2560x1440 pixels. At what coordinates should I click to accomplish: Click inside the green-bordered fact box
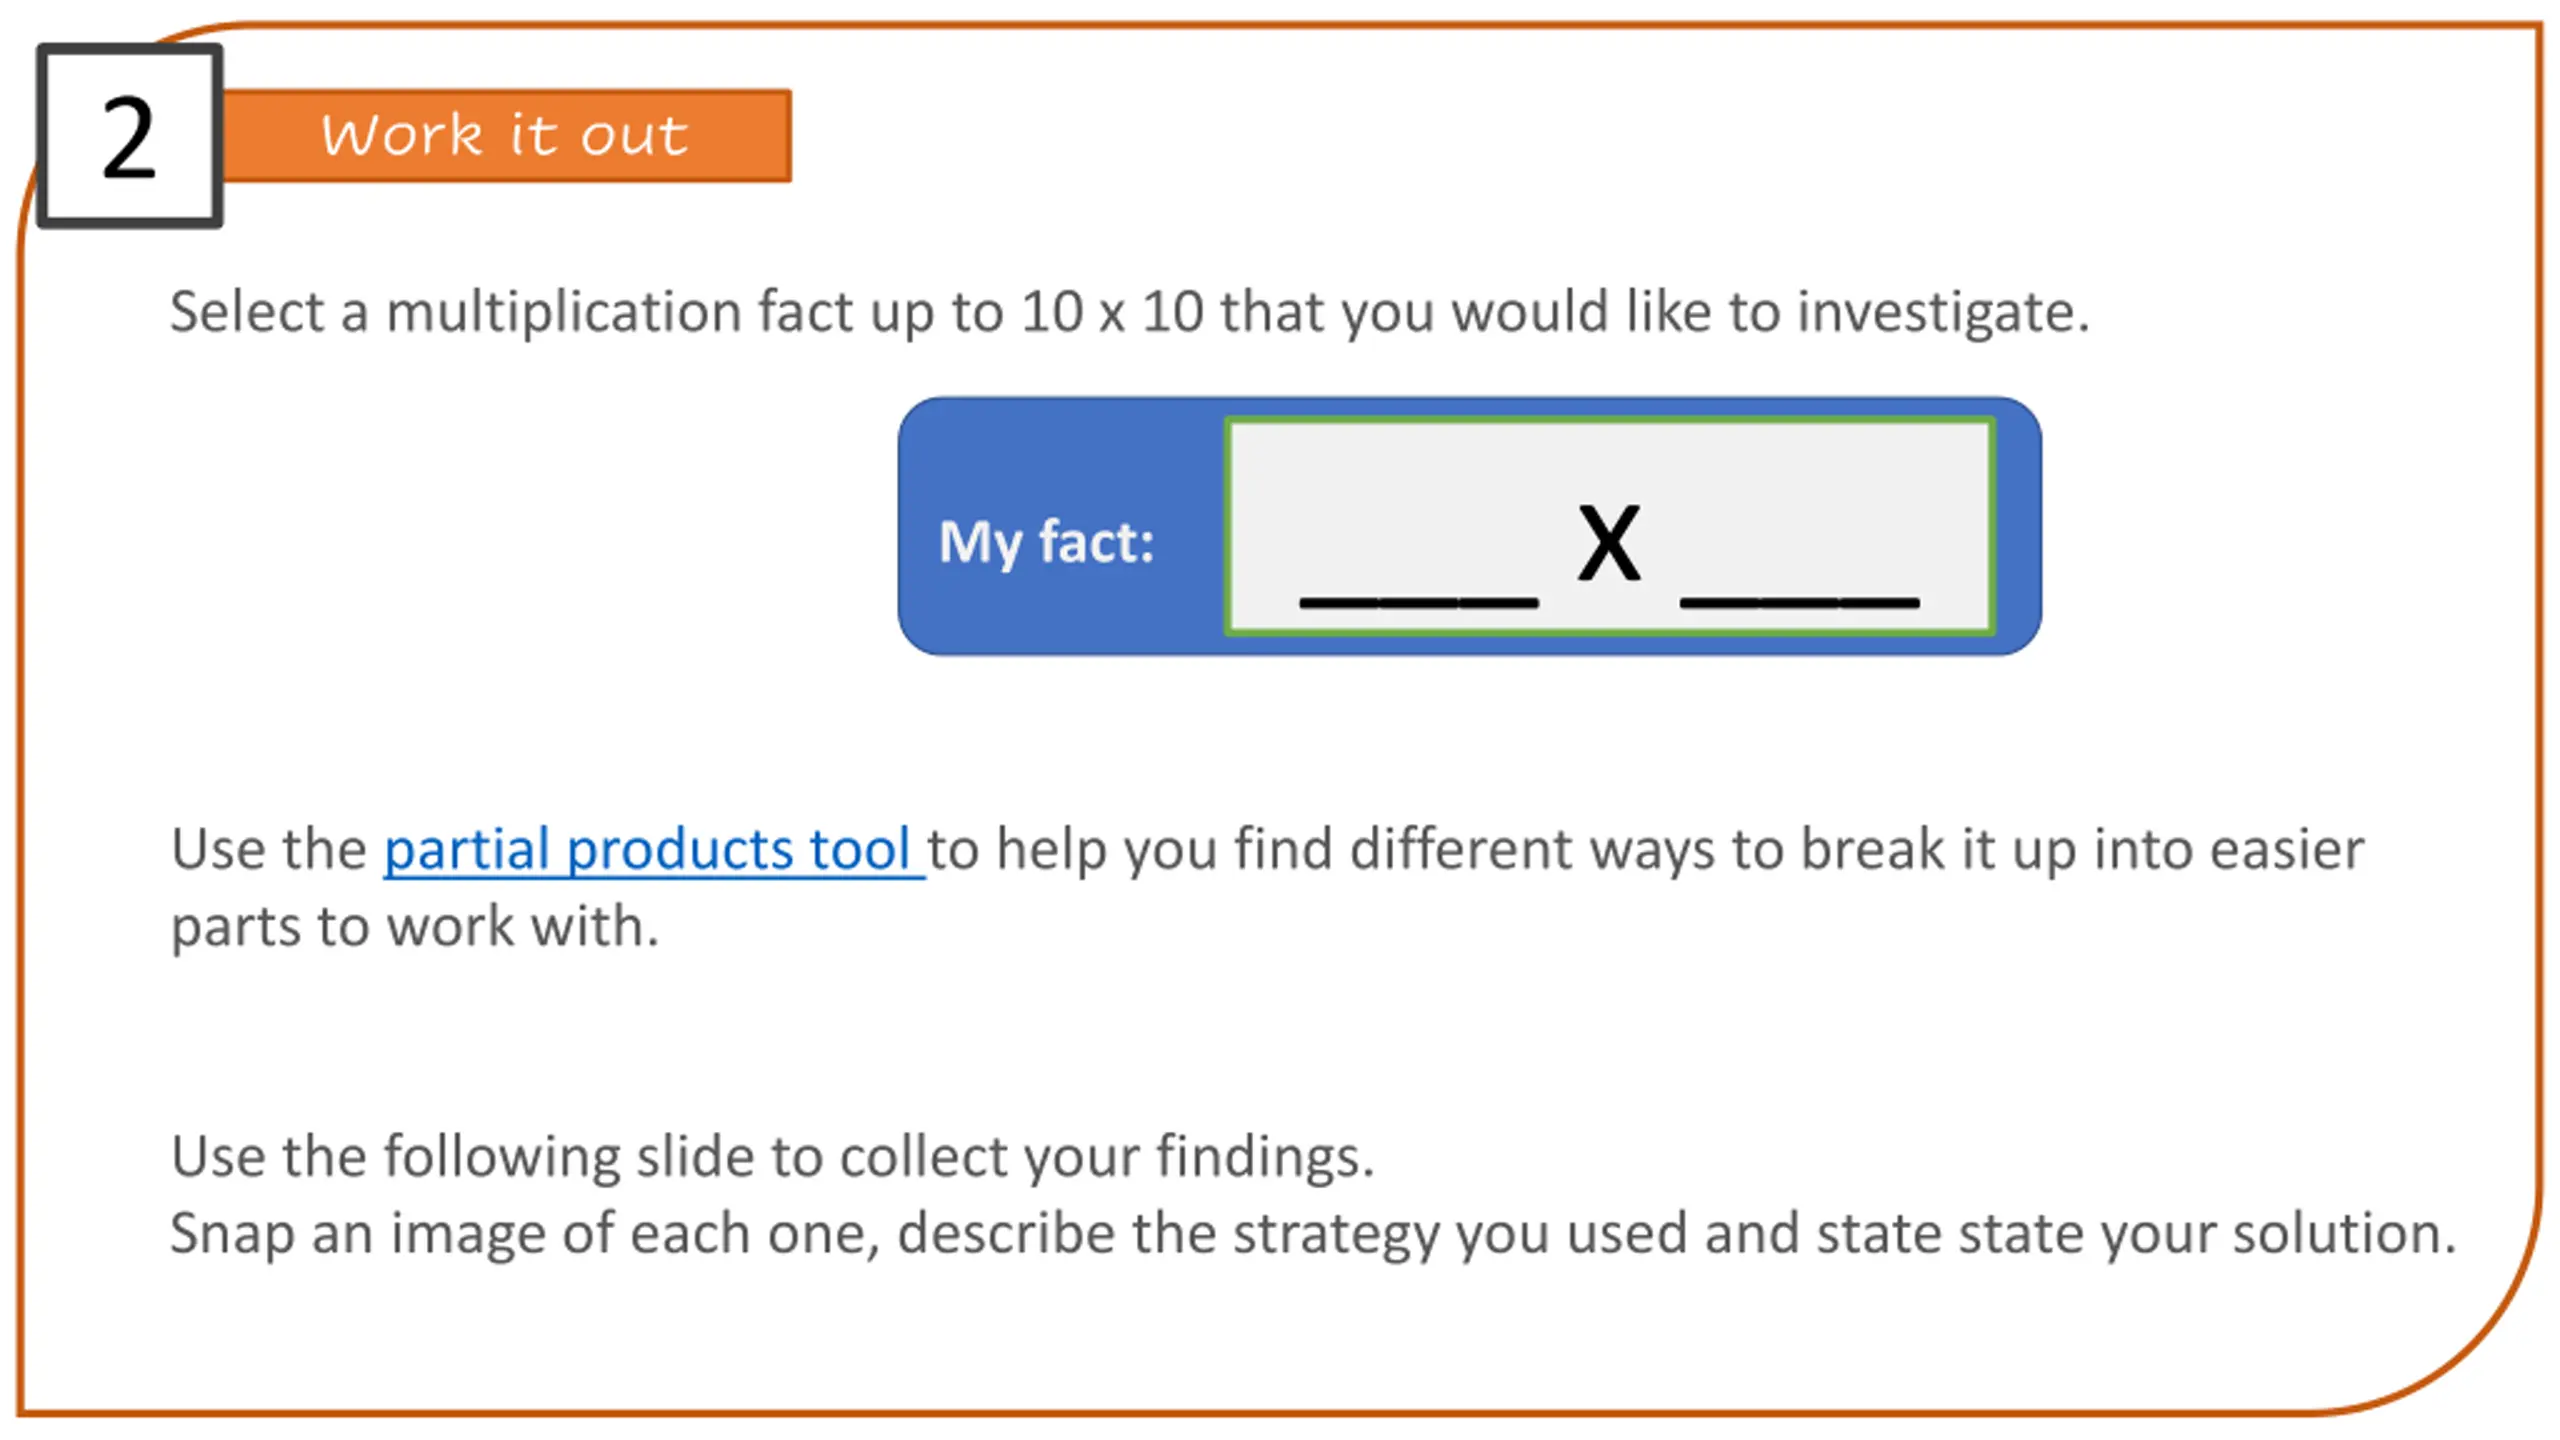(x=1609, y=526)
